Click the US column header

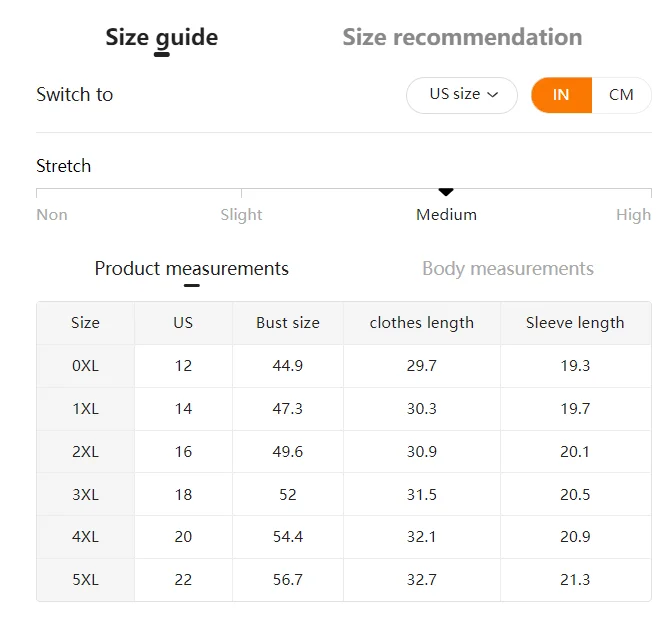(x=183, y=323)
